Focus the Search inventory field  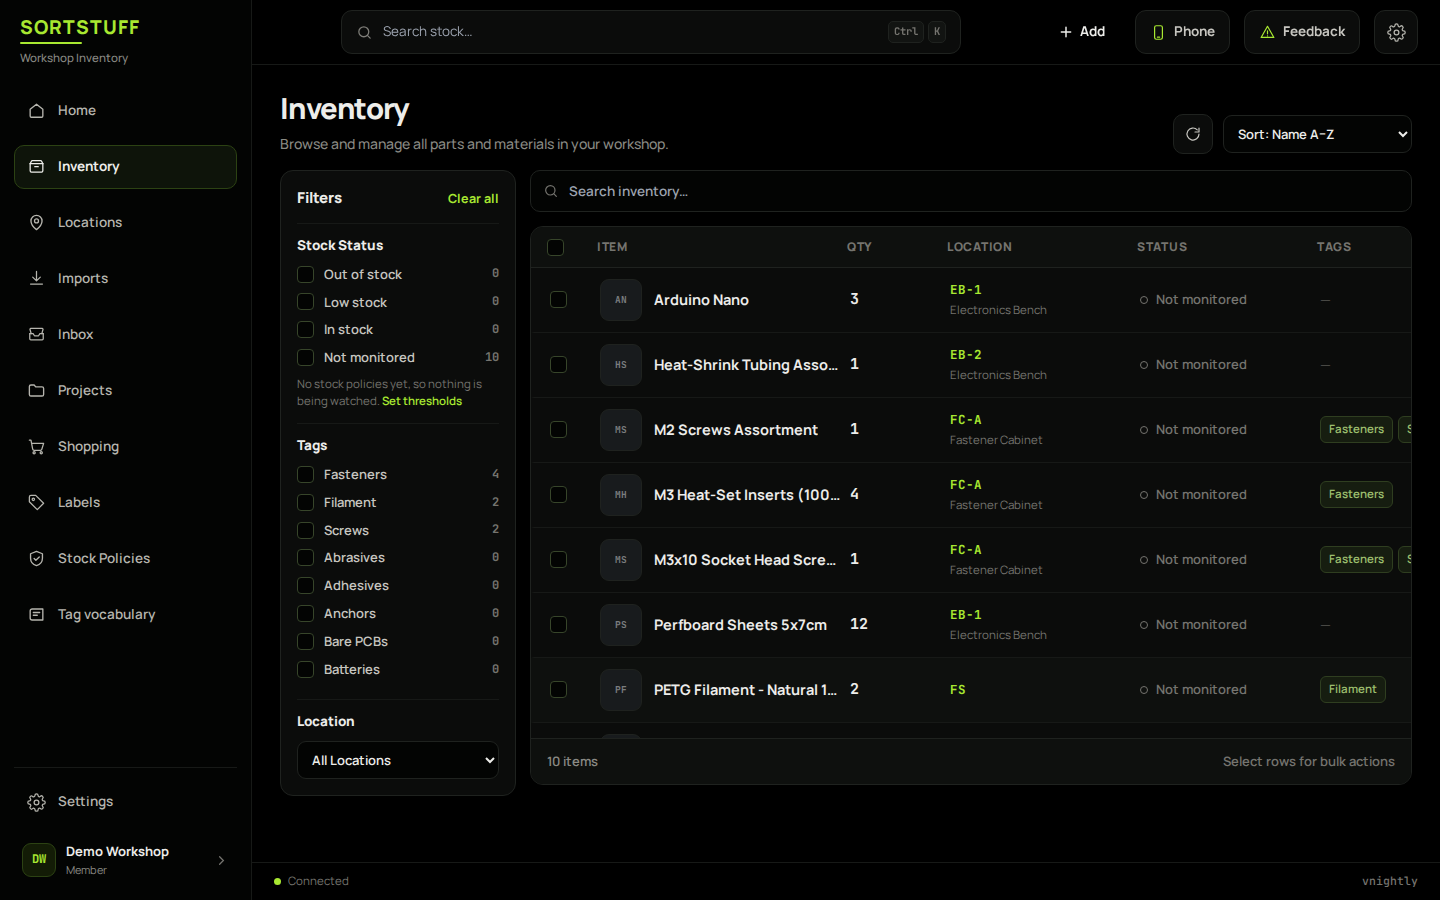tap(971, 191)
